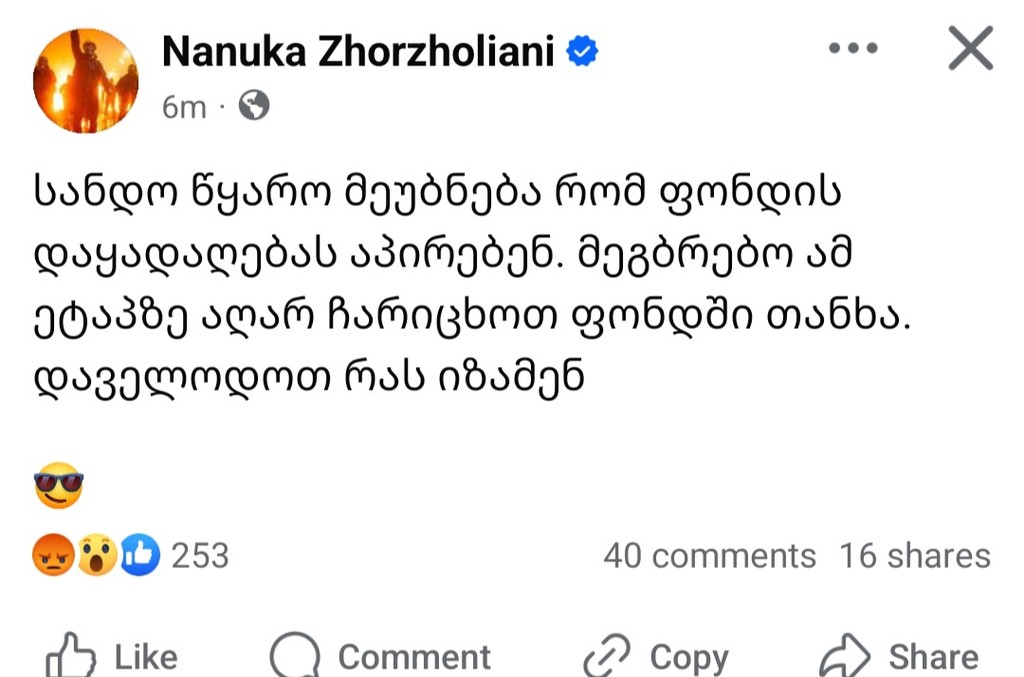Click the chain-link icon beside Copy
The image size is (1024, 677).
click(x=608, y=656)
